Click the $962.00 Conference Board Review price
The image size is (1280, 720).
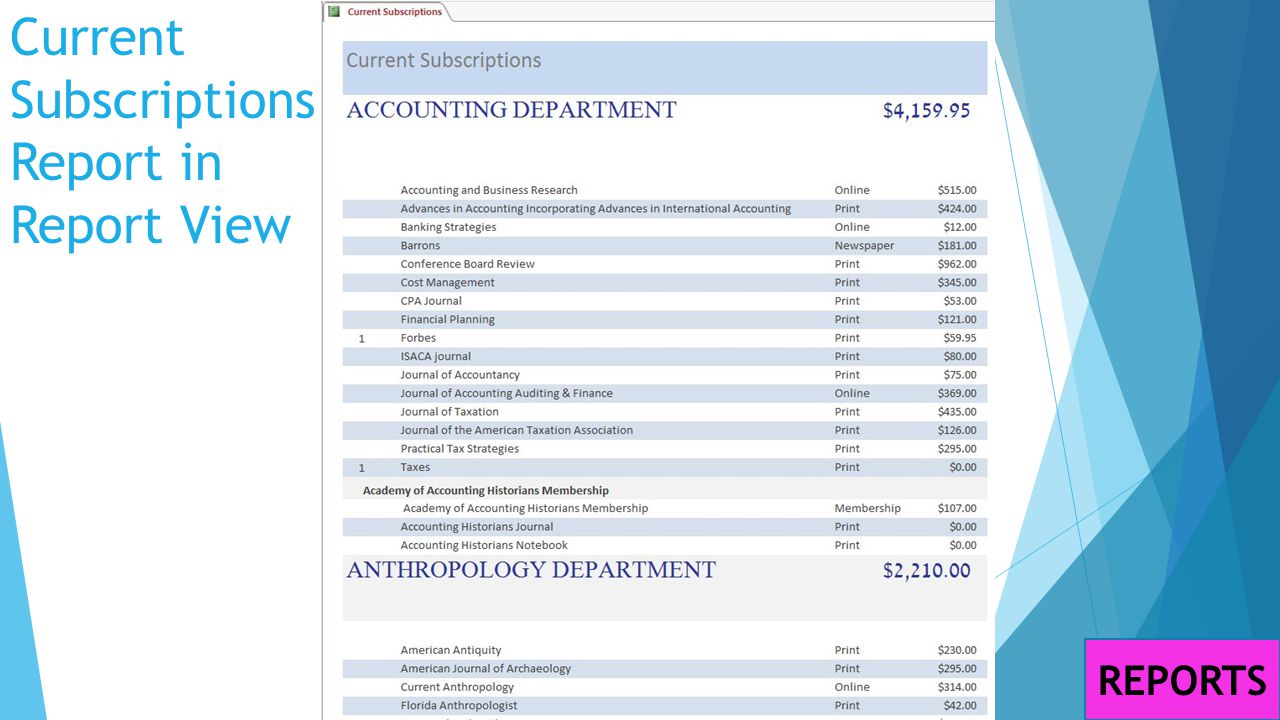click(957, 264)
